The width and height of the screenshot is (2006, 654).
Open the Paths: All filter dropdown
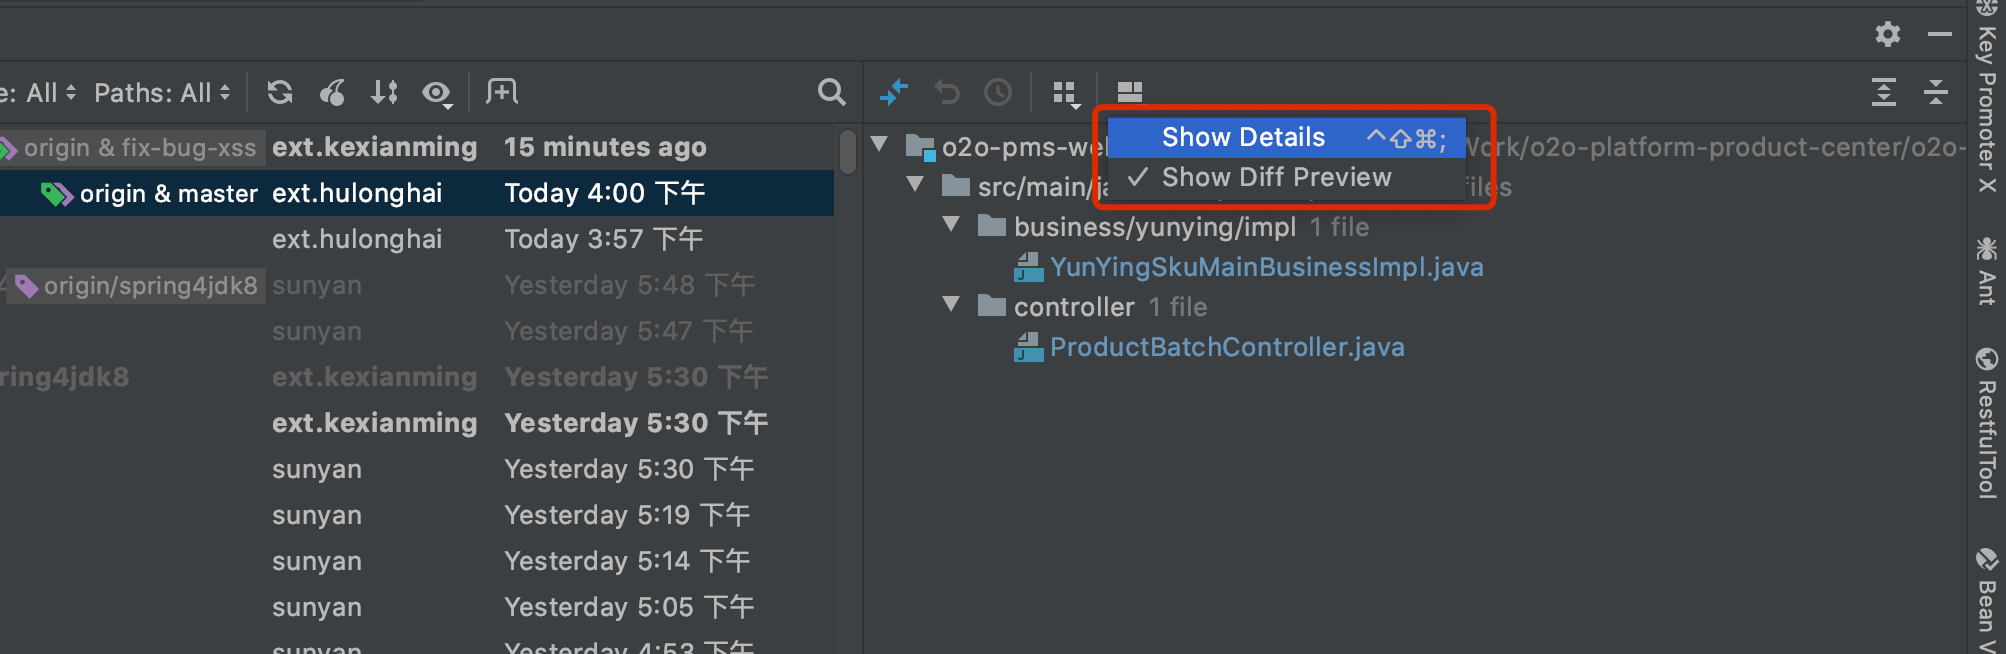click(162, 93)
